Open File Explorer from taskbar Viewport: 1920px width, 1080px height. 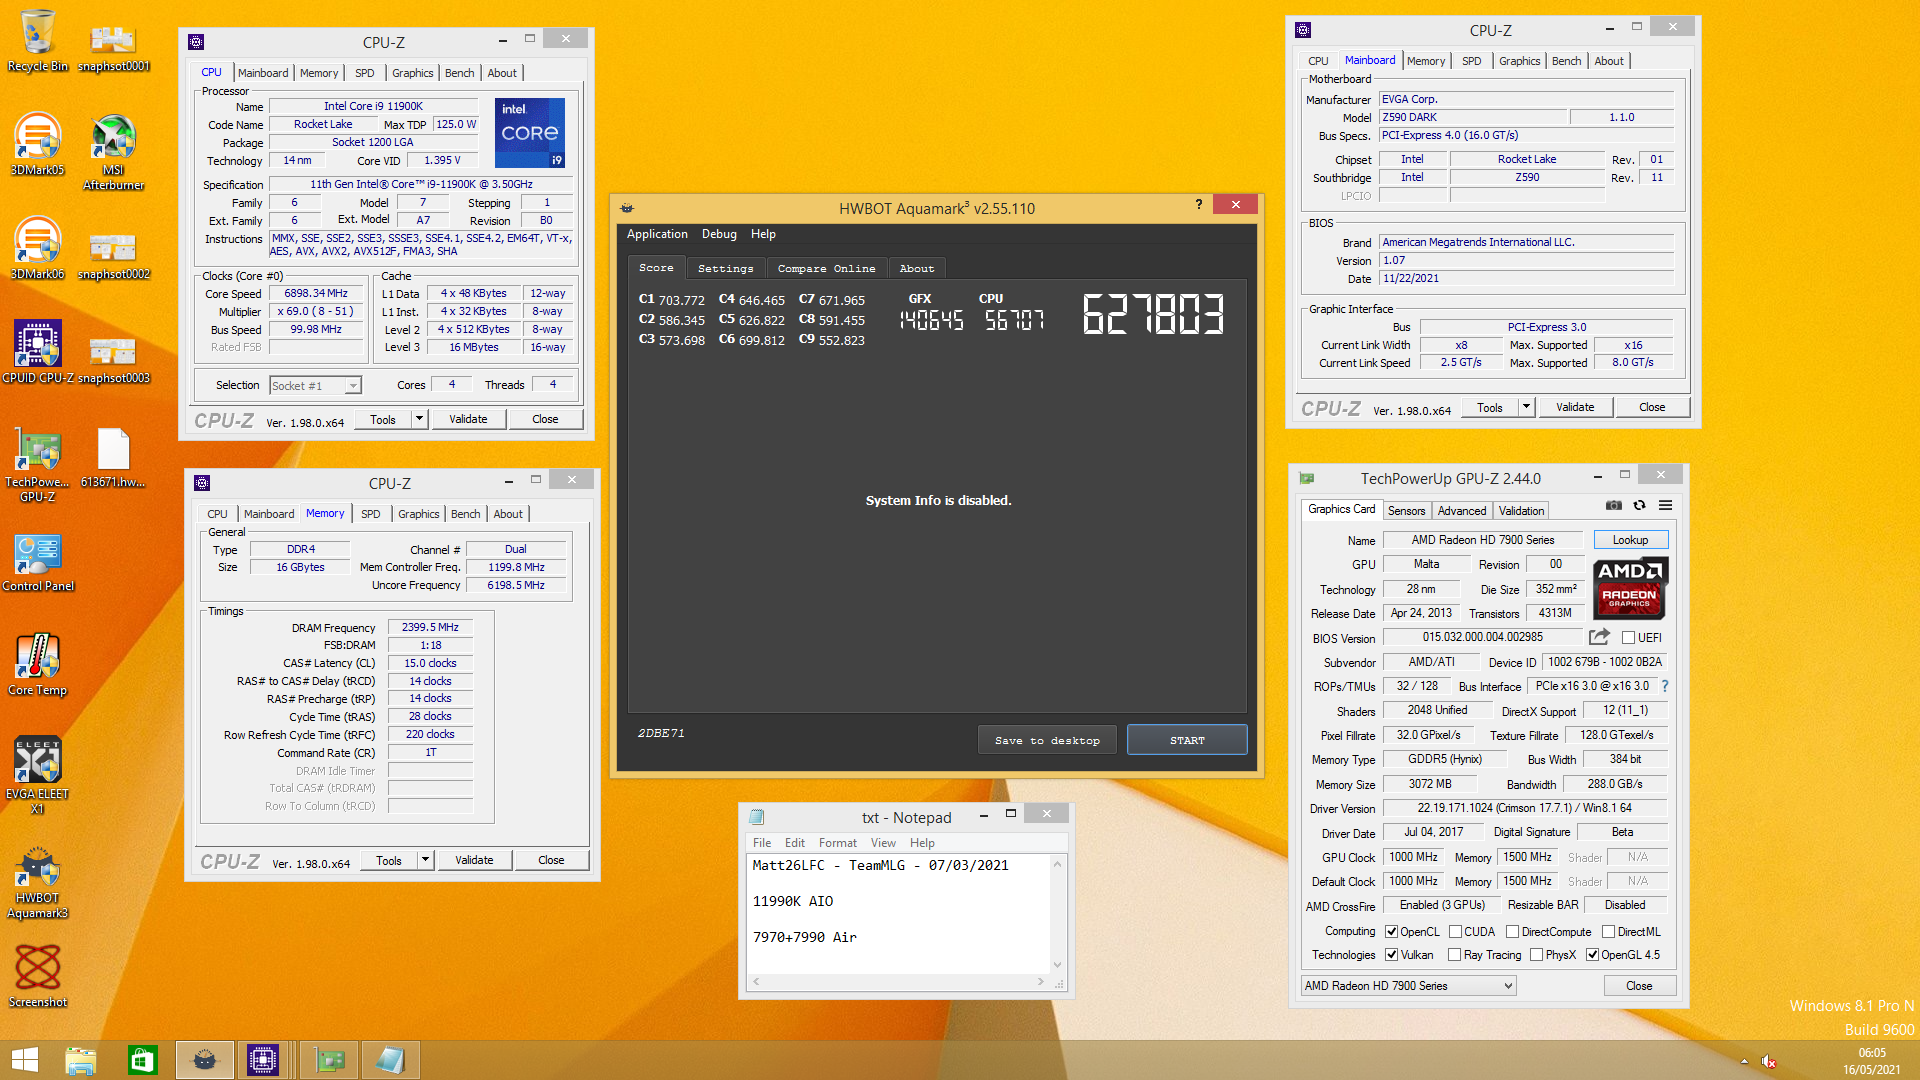pyautogui.click(x=81, y=1060)
